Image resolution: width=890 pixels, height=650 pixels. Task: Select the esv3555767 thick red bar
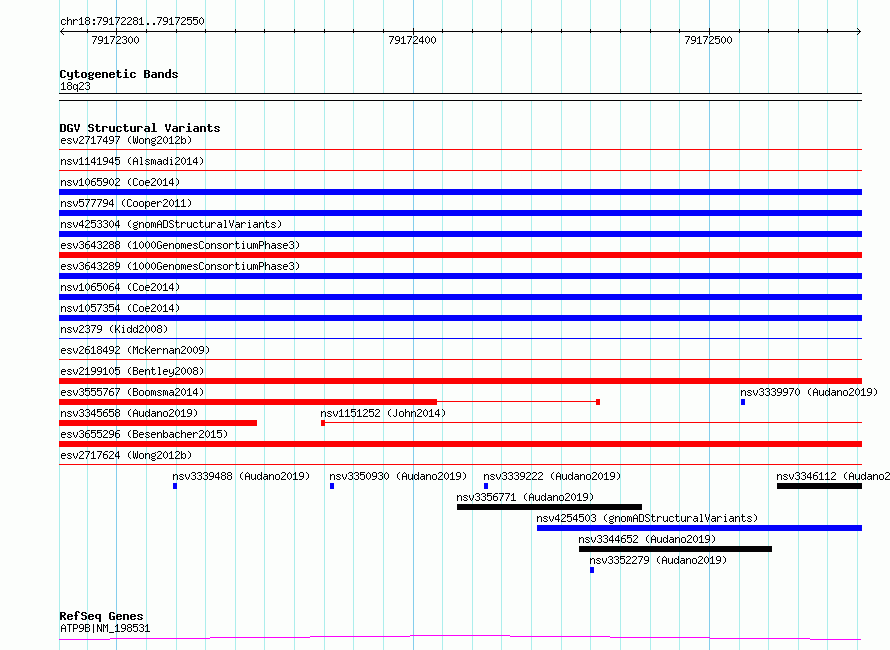coord(248,402)
